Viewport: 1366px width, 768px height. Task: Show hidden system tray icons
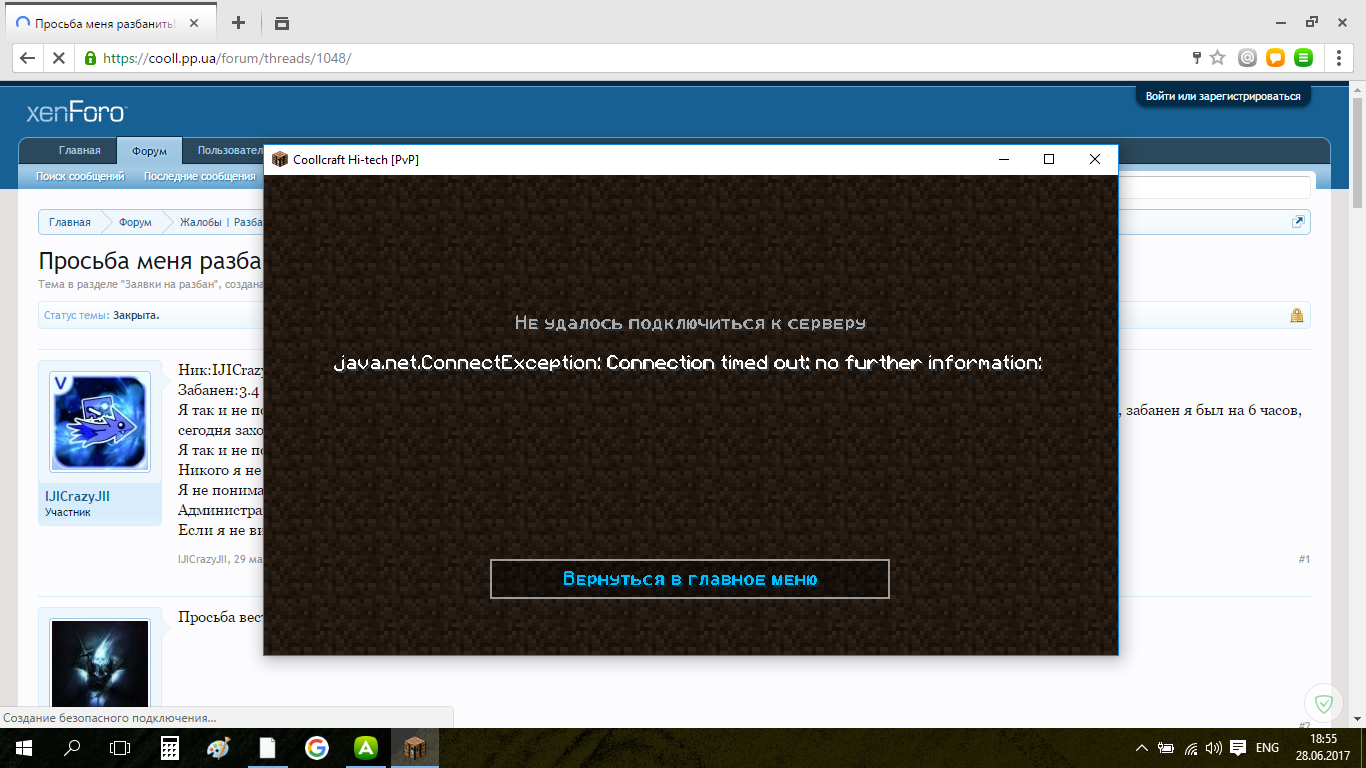[1143, 748]
